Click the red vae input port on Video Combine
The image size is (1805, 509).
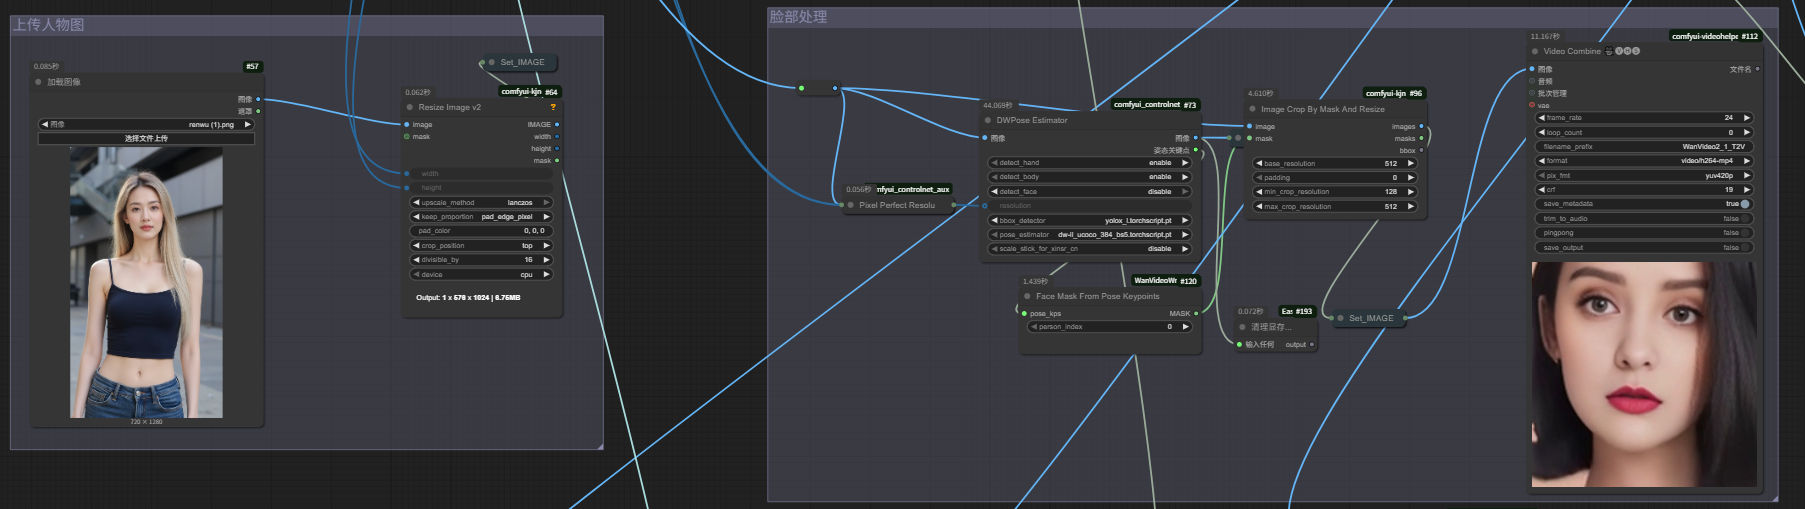point(1532,105)
